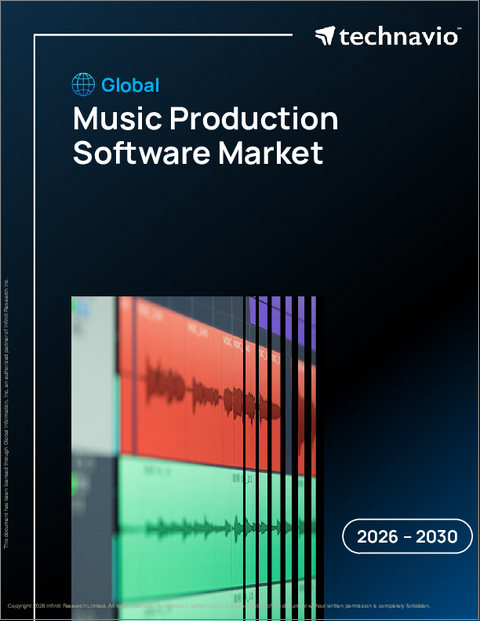Click the vertical licensing notice on left edge
The height and width of the screenshot is (621, 480).
[6, 413]
